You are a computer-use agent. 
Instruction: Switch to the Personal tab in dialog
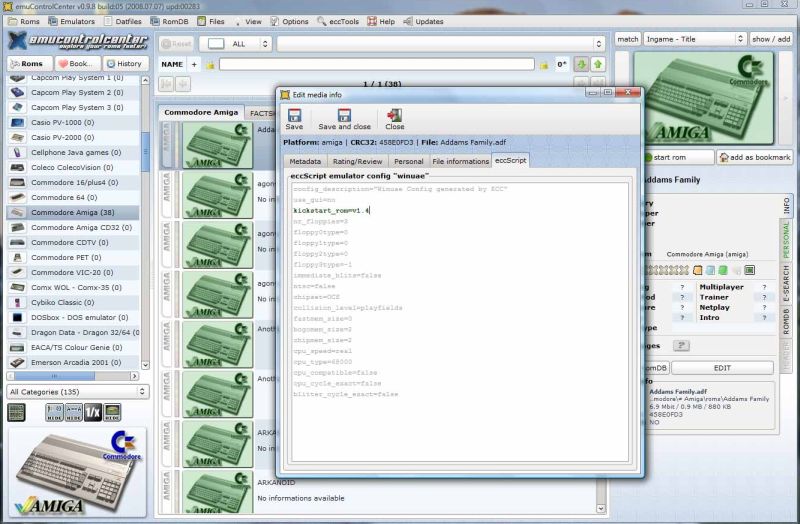tap(409, 161)
